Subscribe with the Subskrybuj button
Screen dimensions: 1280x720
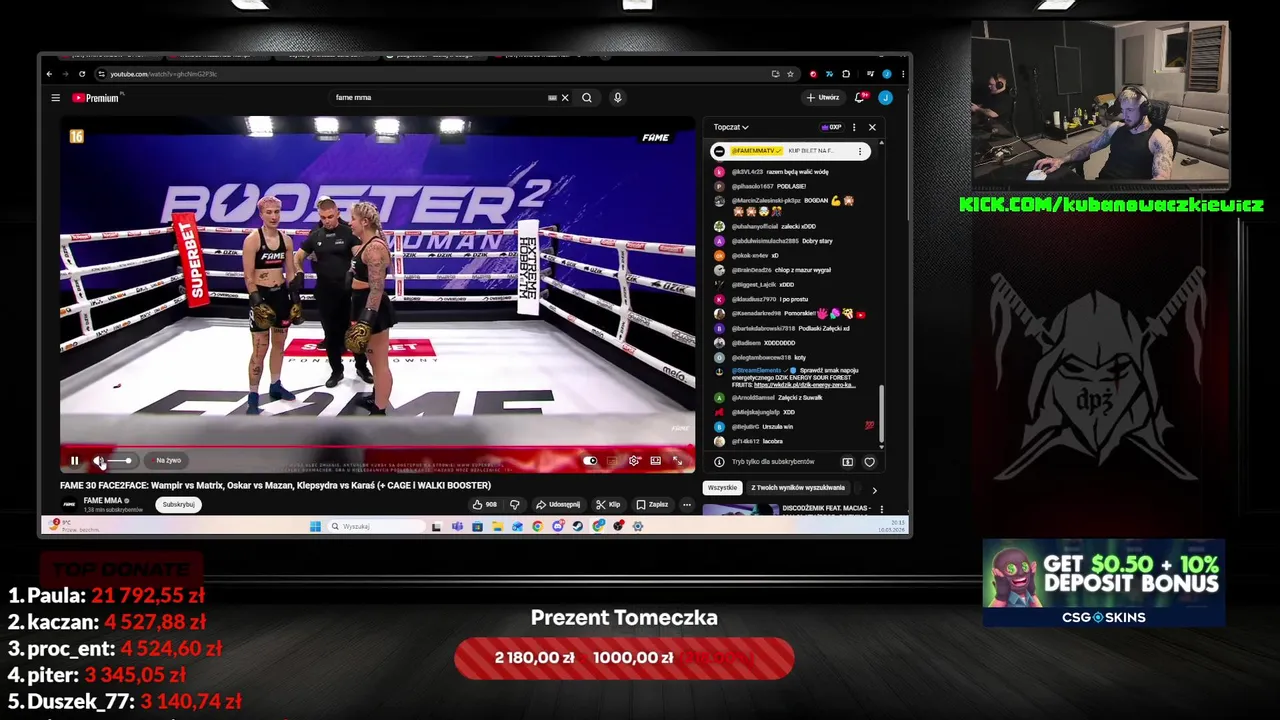point(178,505)
